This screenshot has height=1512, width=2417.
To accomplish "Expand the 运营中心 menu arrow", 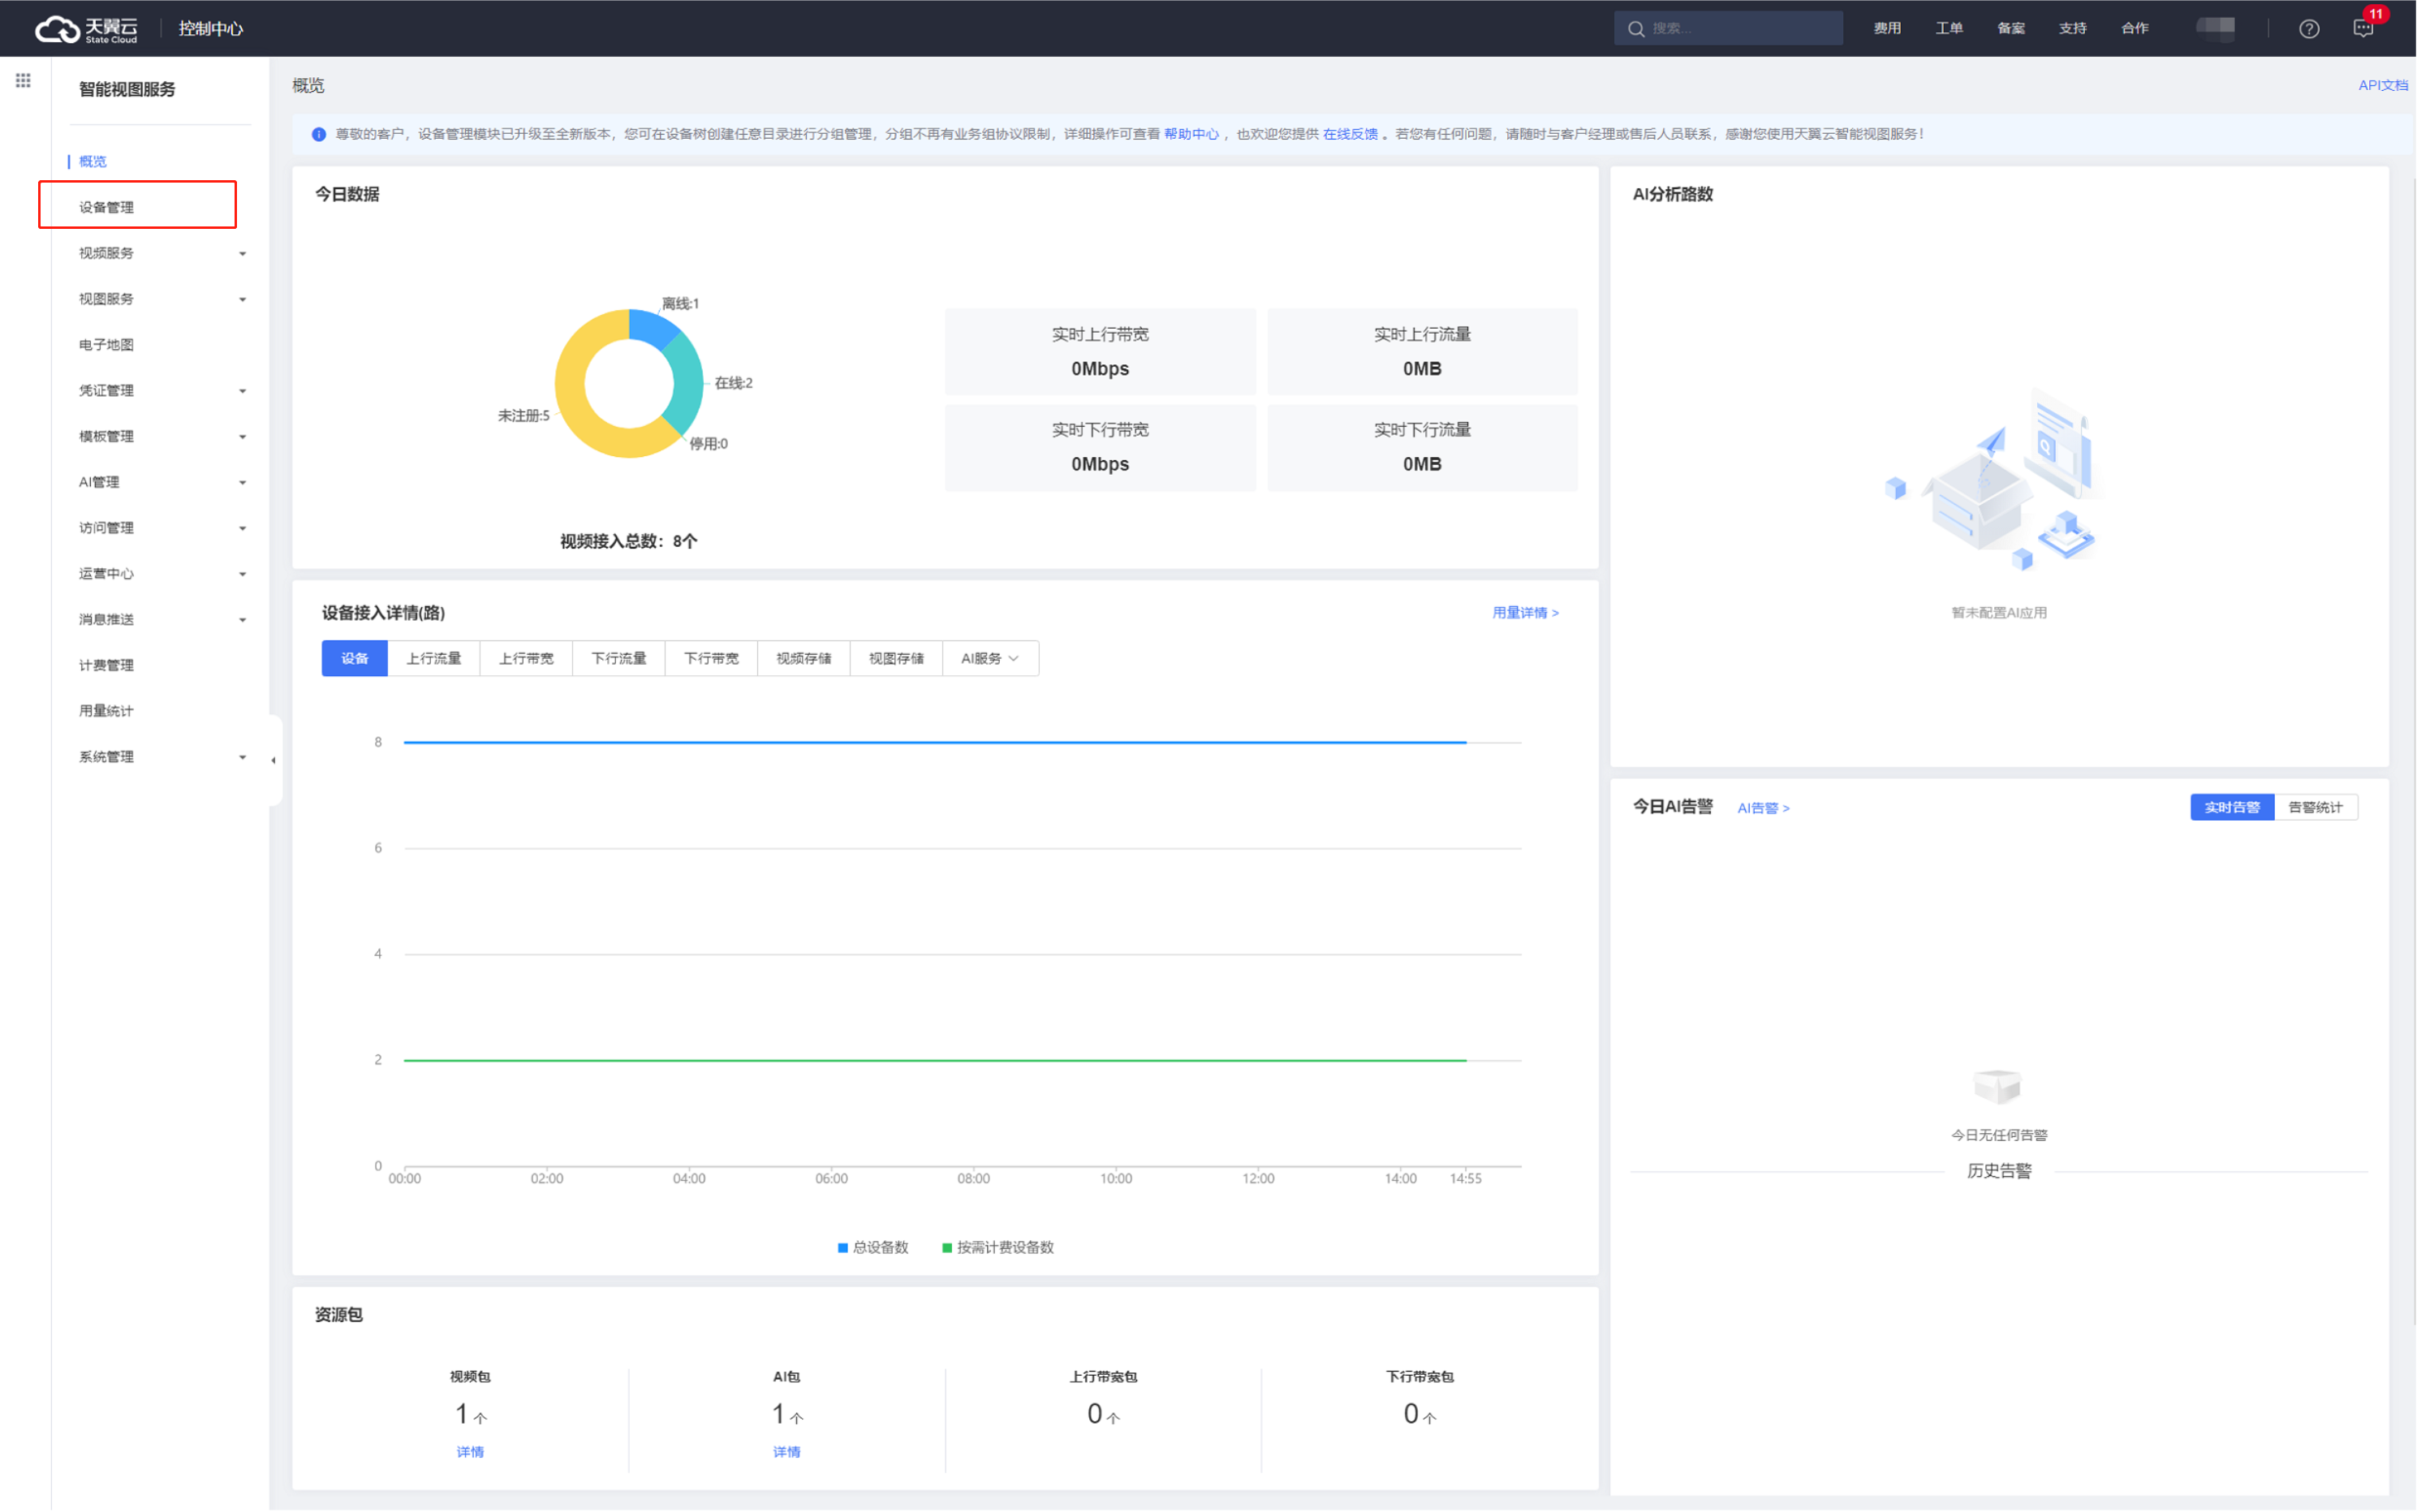I will click(x=242, y=575).
